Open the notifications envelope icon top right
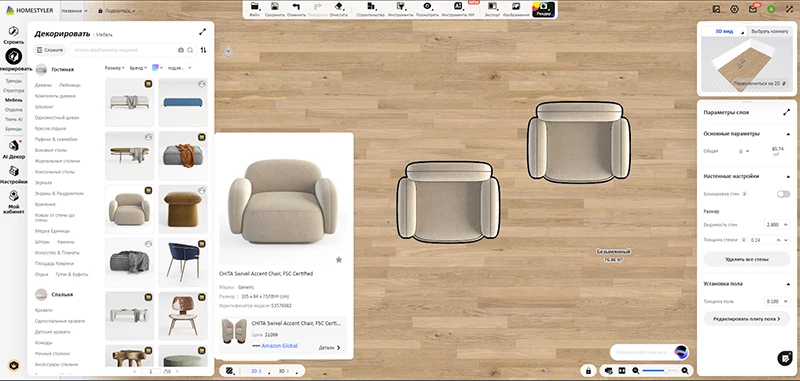 [x=753, y=9]
